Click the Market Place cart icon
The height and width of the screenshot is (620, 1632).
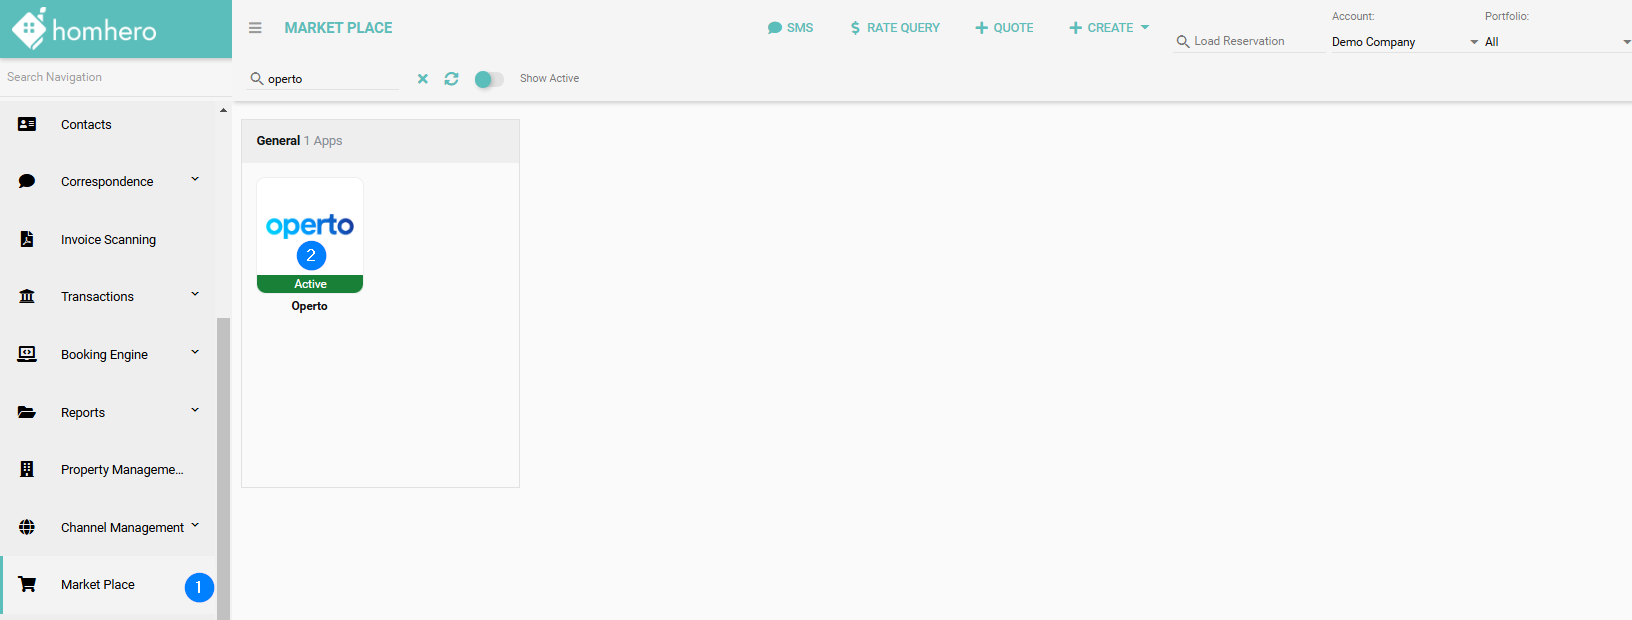pyautogui.click(x=27, y=585)
